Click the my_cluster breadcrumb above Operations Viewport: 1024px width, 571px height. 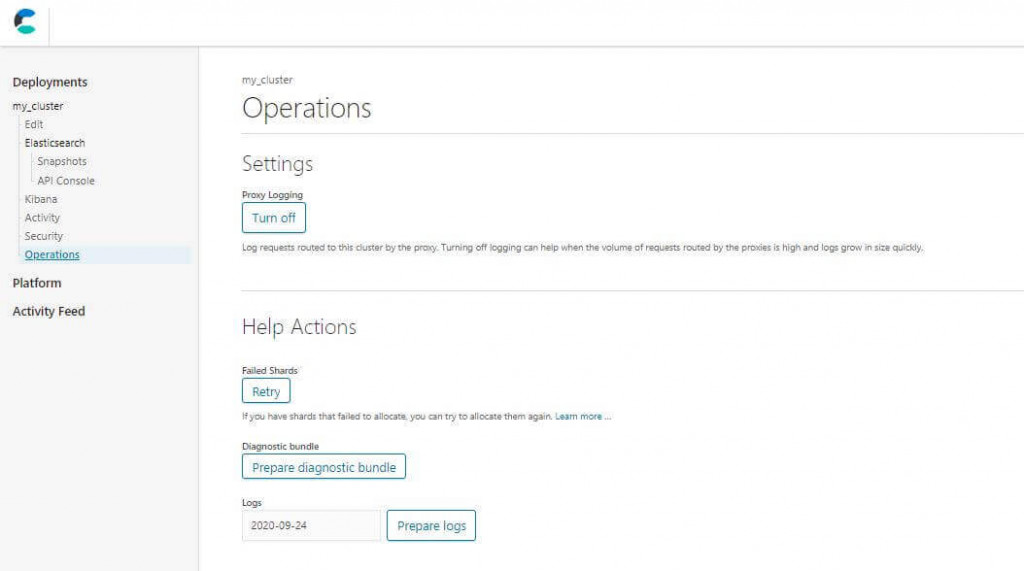pos(267,80)
